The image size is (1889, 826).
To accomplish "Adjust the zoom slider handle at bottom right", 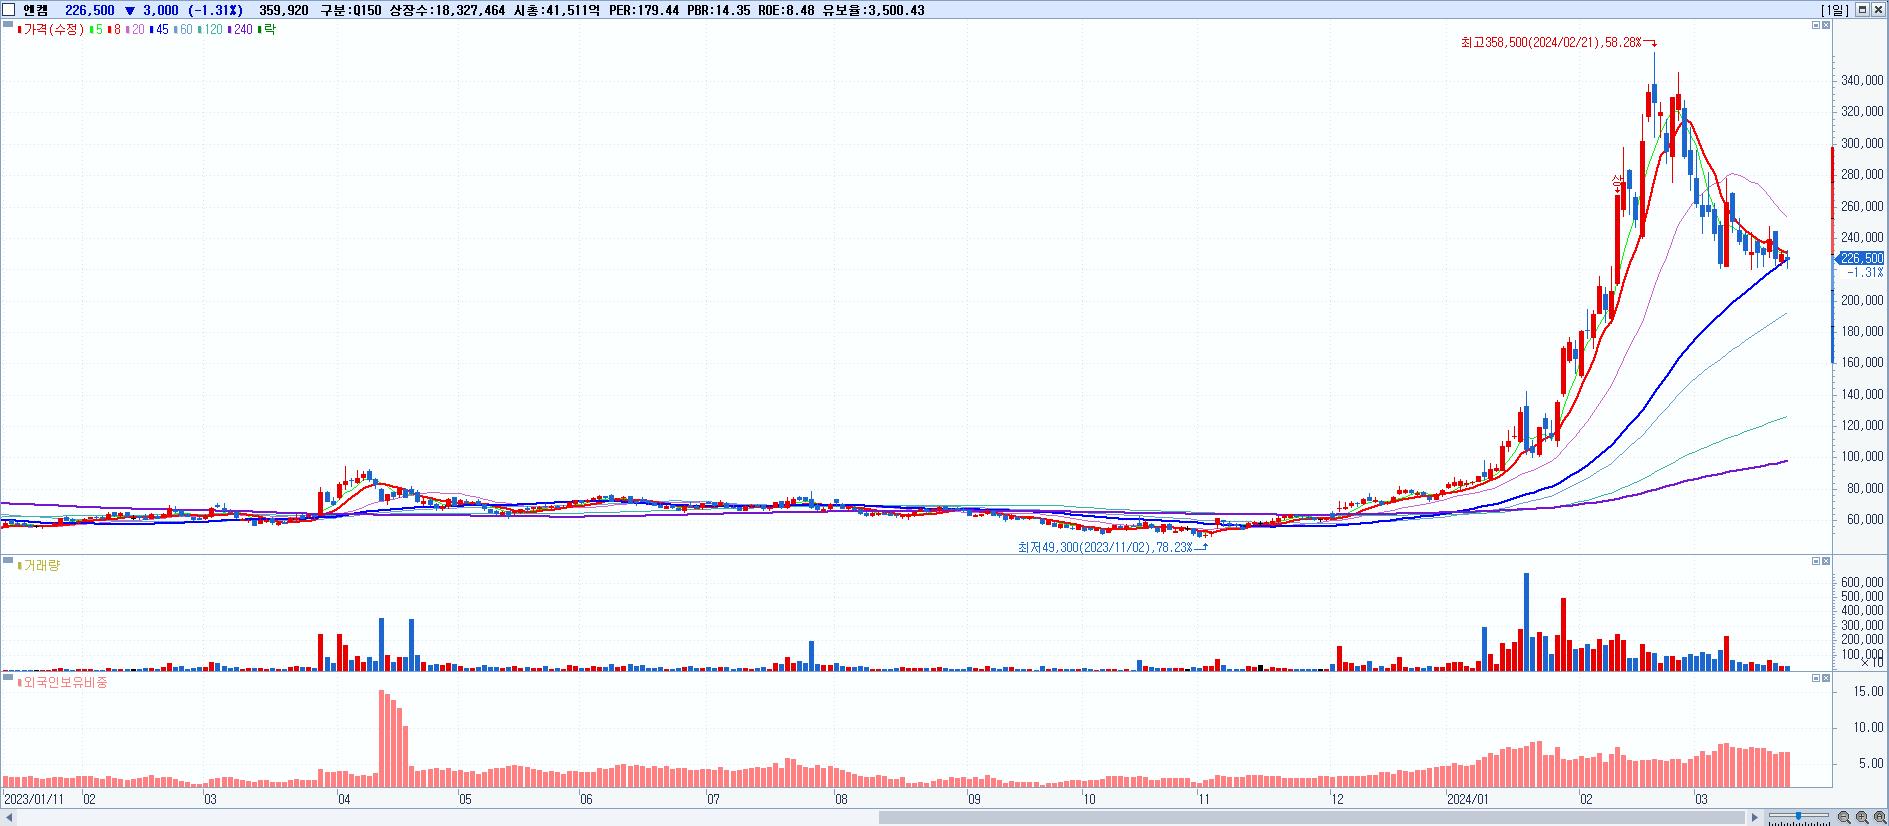I will (1799, 818).
